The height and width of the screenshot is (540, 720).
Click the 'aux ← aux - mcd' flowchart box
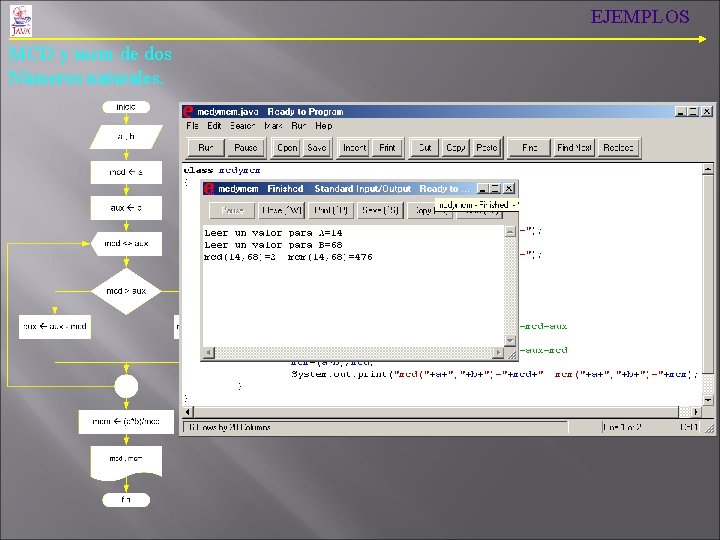point(55,326)
